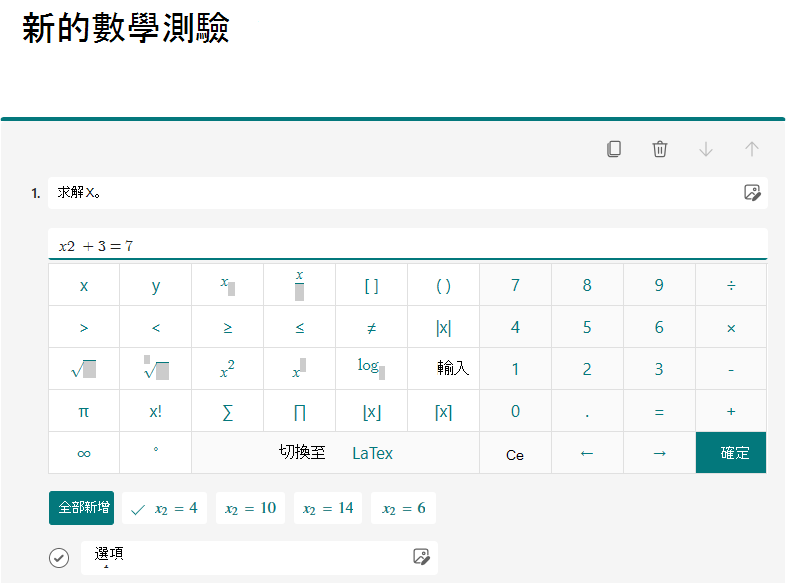The image size is (804, 583).
Task: Insert nth root template
Action: point(156,369)
